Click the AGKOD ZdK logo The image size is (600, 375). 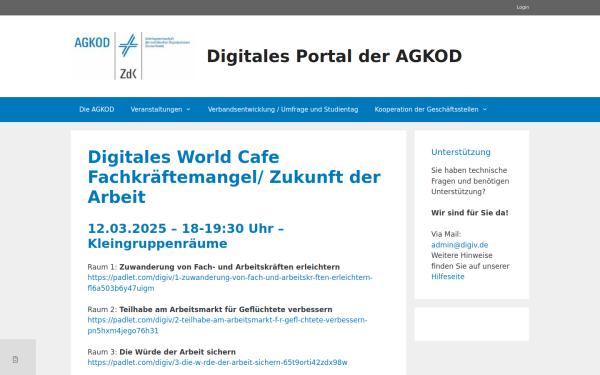[x=133, y=56]
